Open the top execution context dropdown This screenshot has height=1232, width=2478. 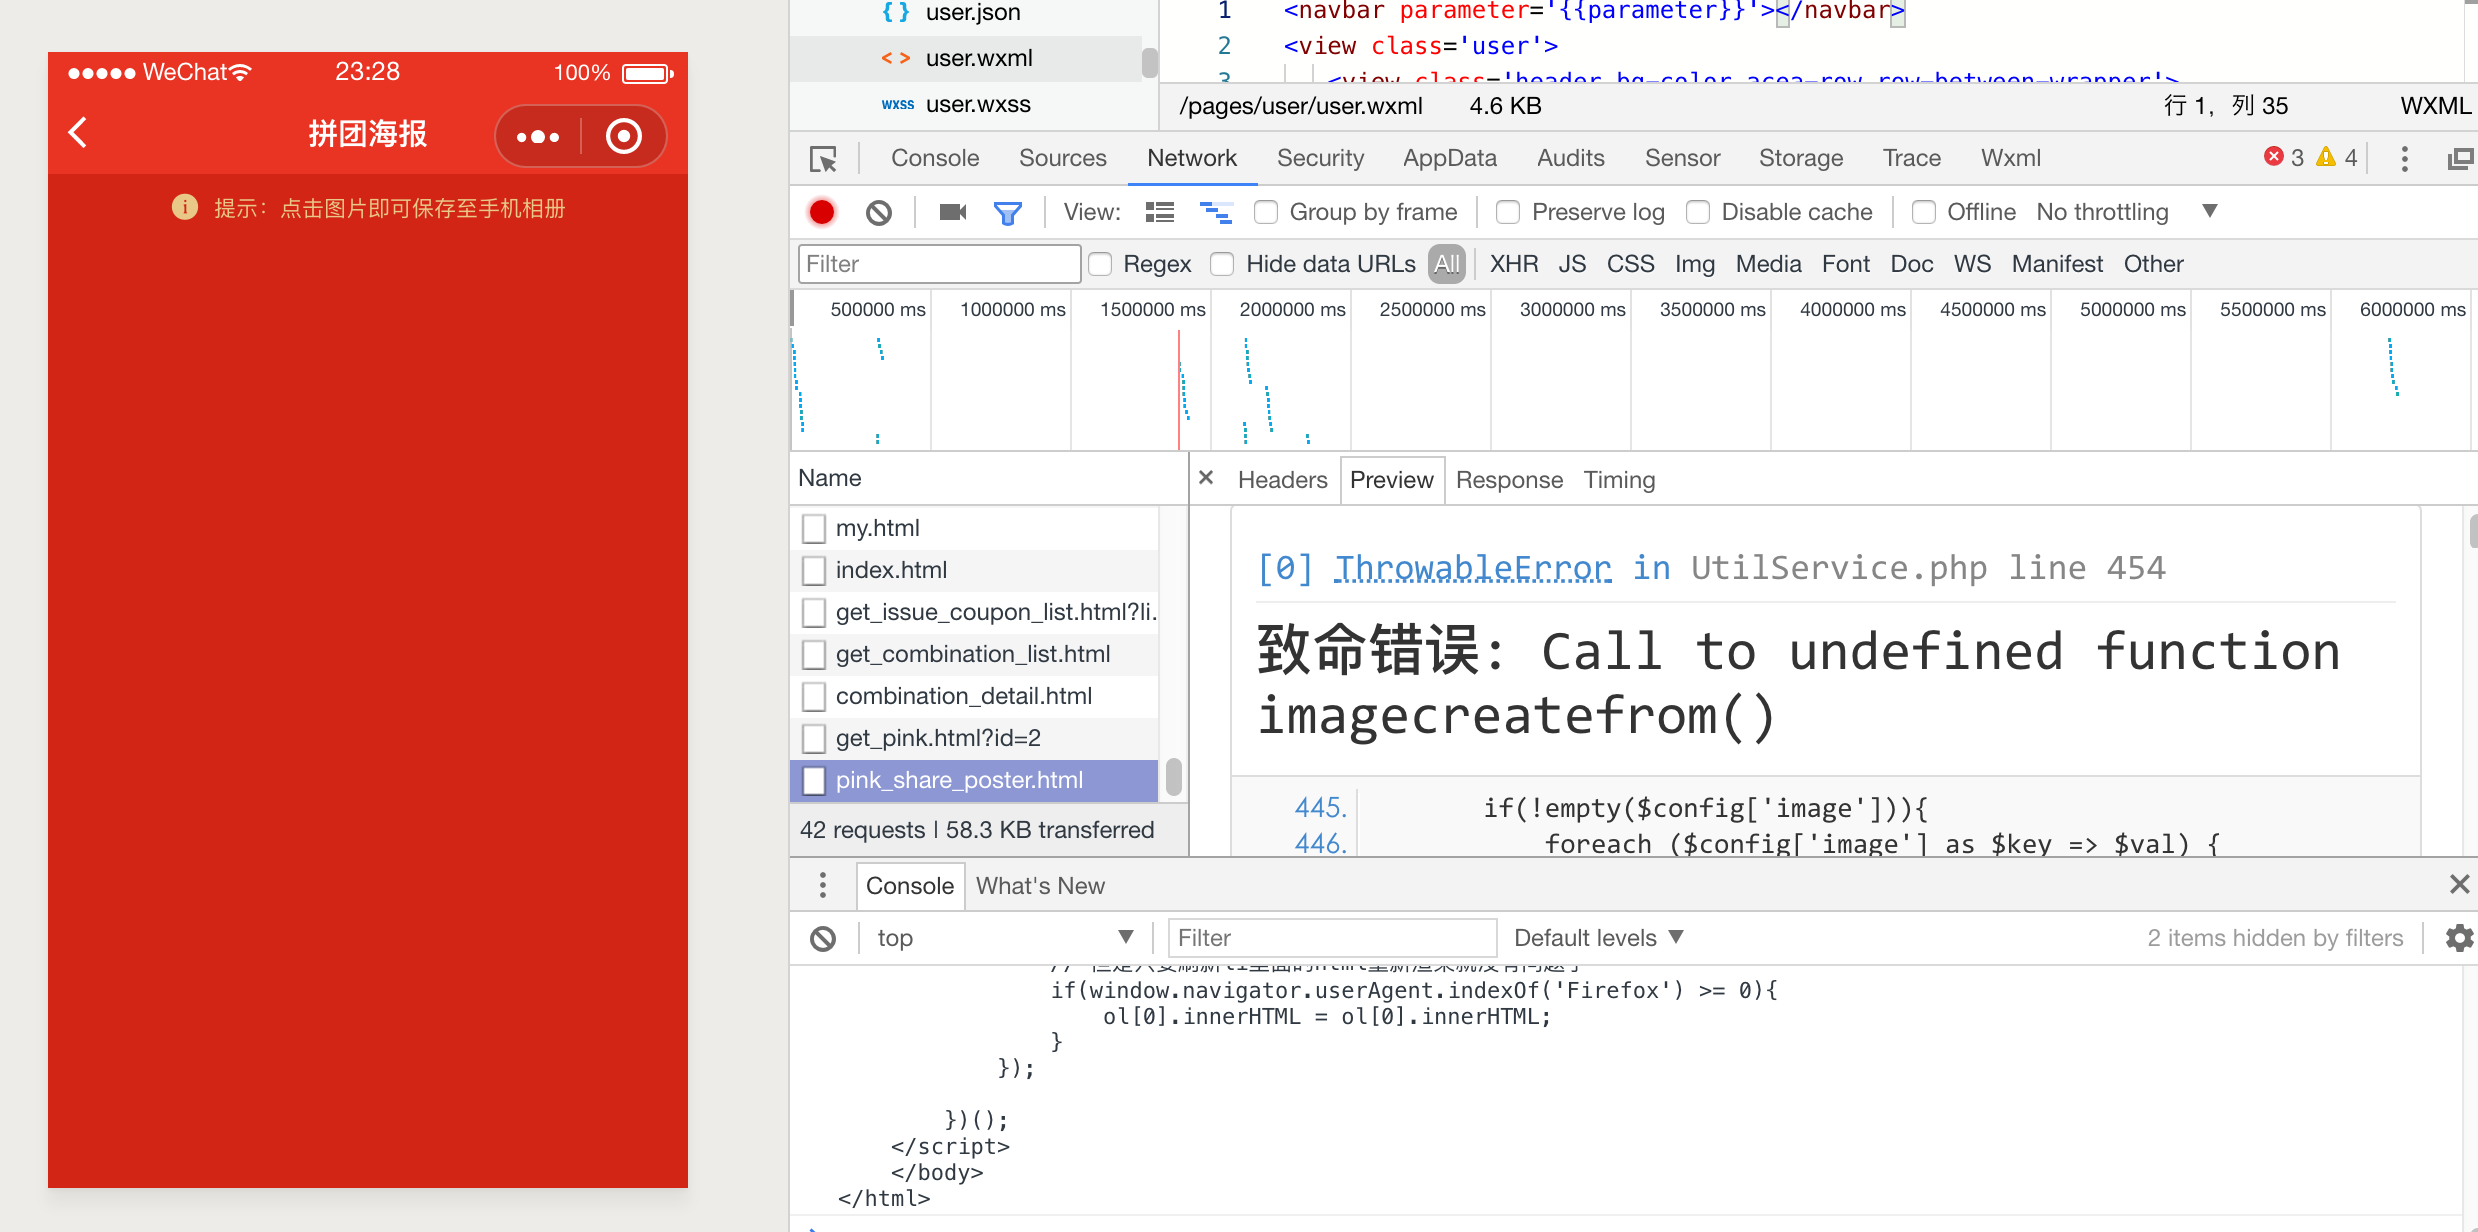[1004, 938]
